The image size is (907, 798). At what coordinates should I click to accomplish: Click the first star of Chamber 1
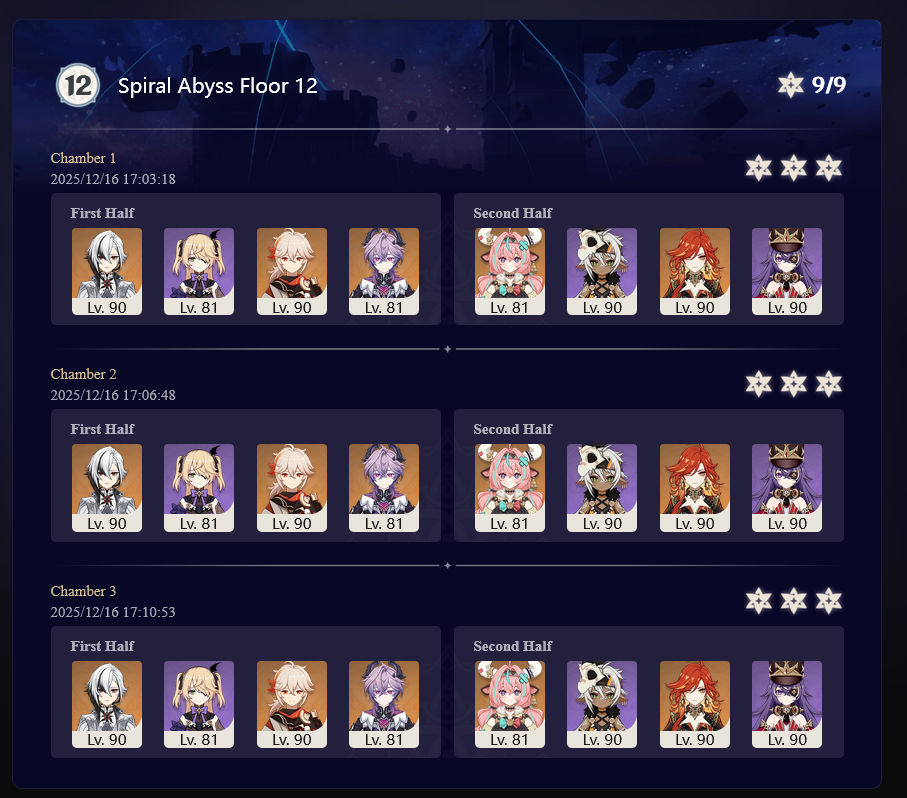point(758,168)
